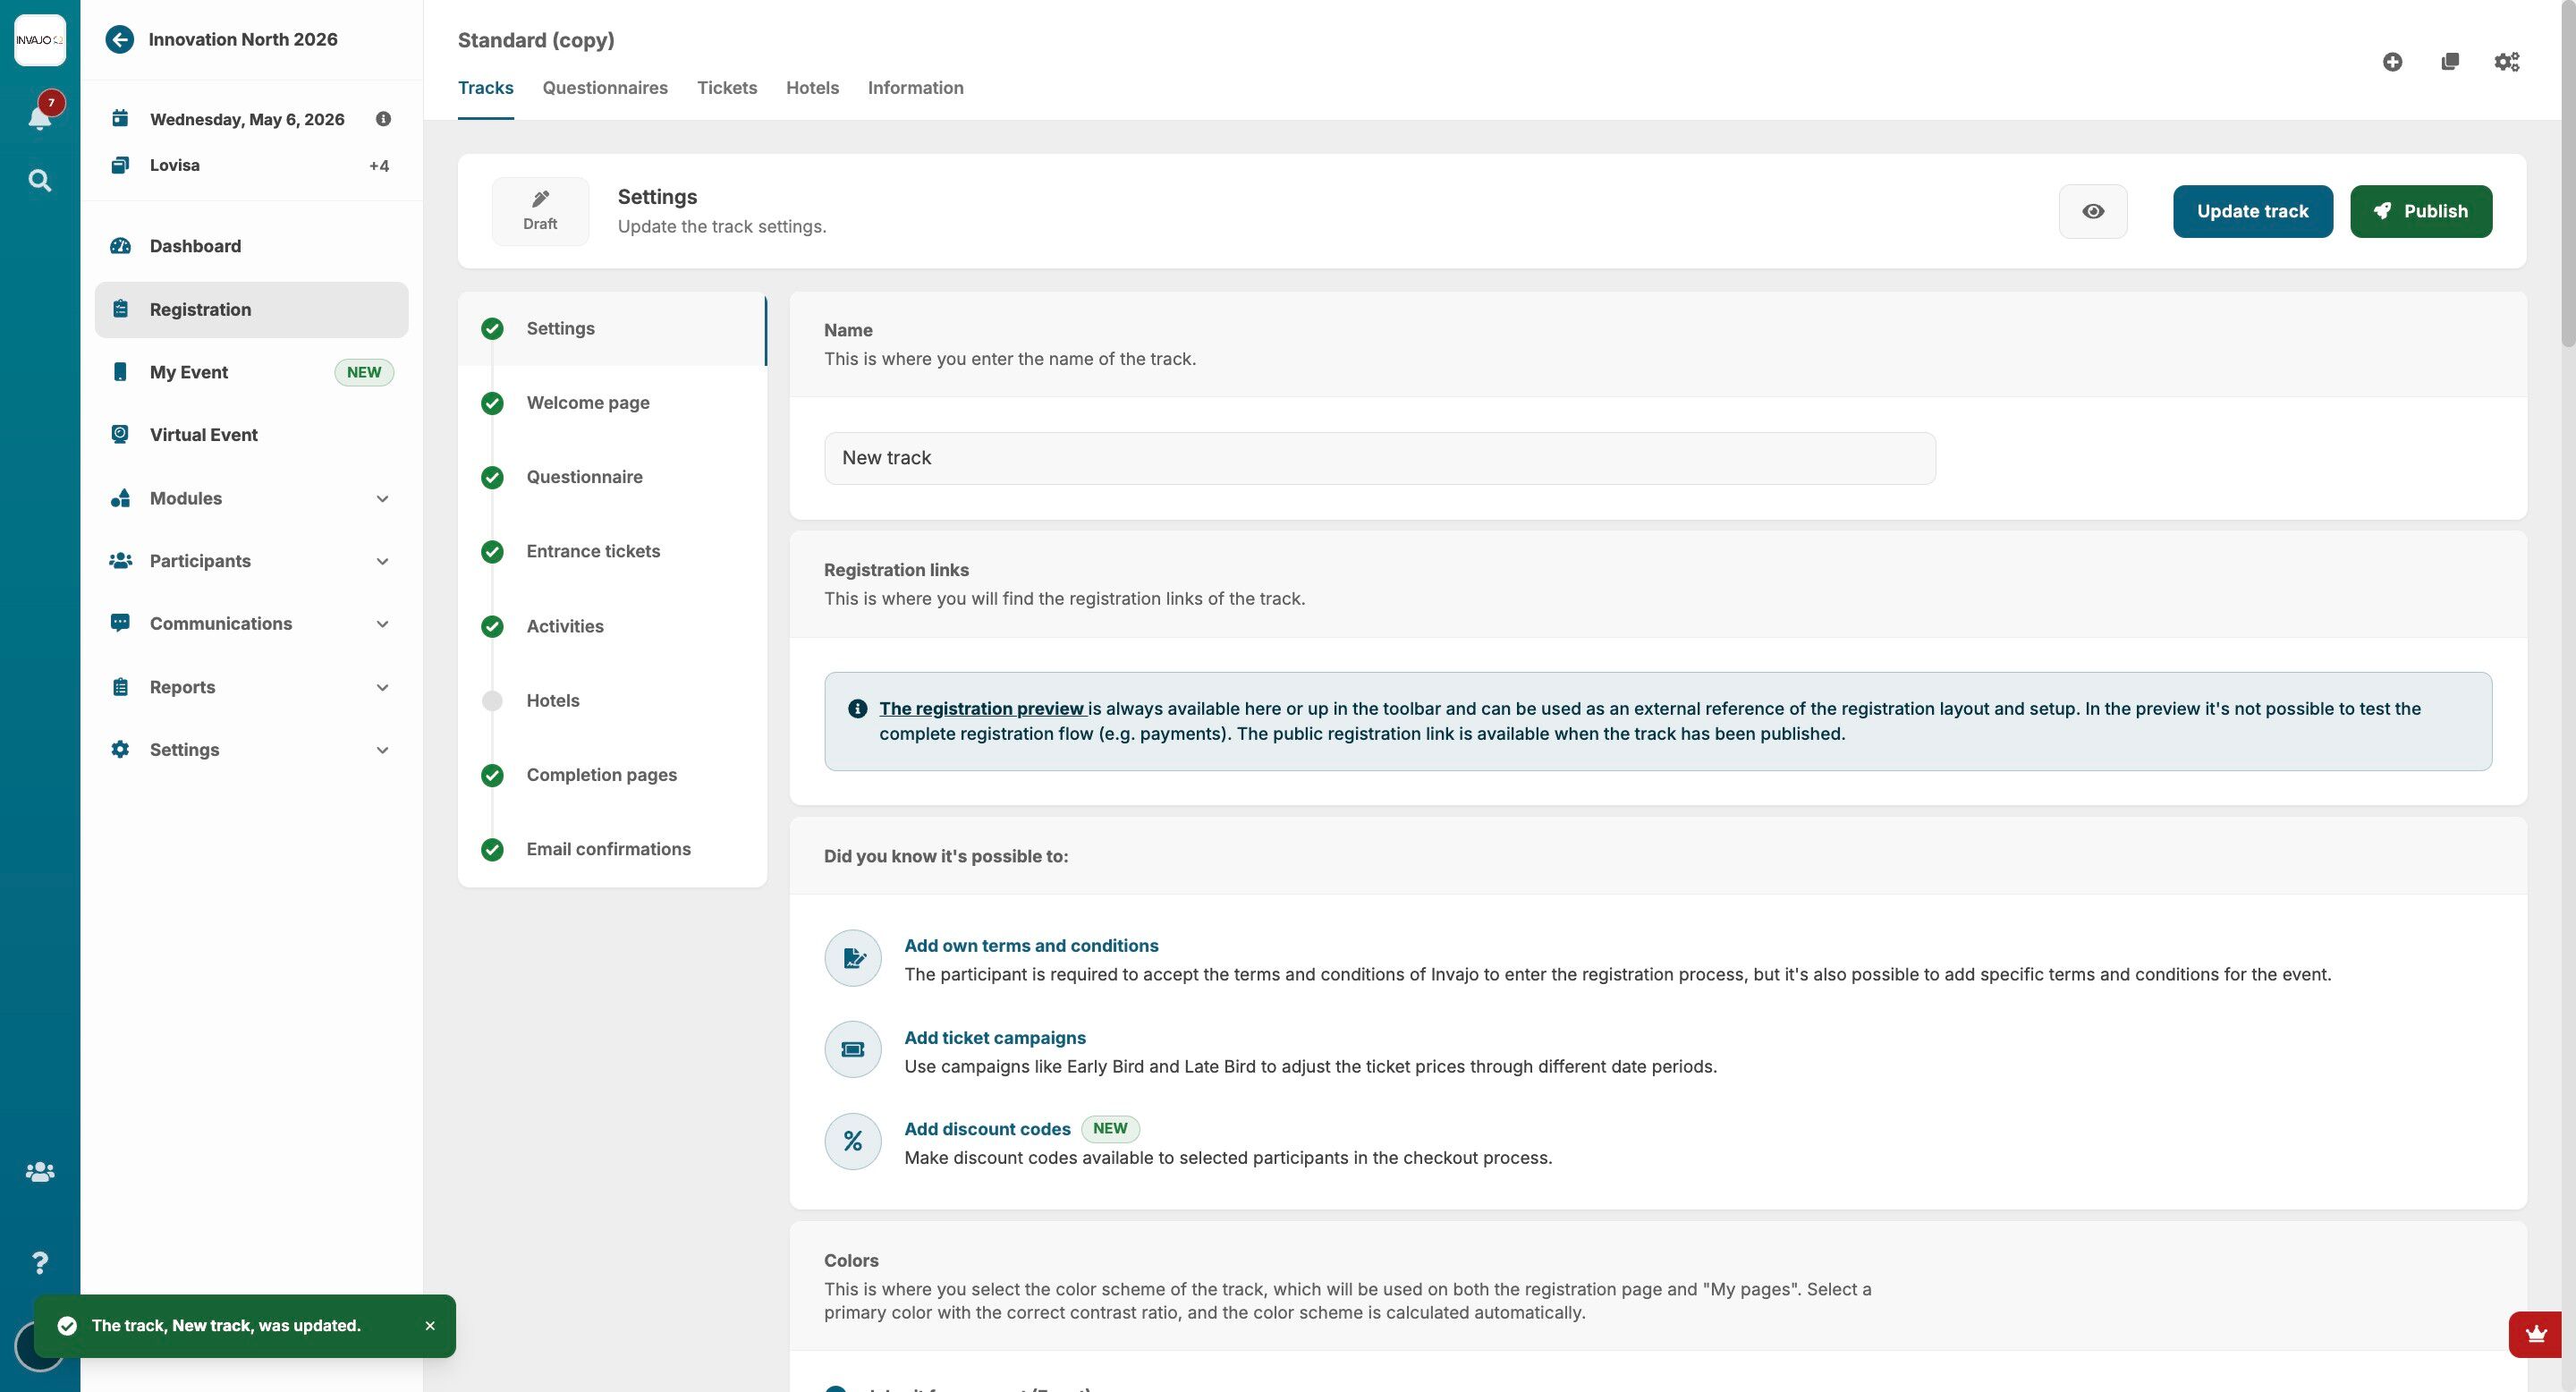Switch to the Questionnaires tab
This screenshot has height=1392, width=2576.
604,88
